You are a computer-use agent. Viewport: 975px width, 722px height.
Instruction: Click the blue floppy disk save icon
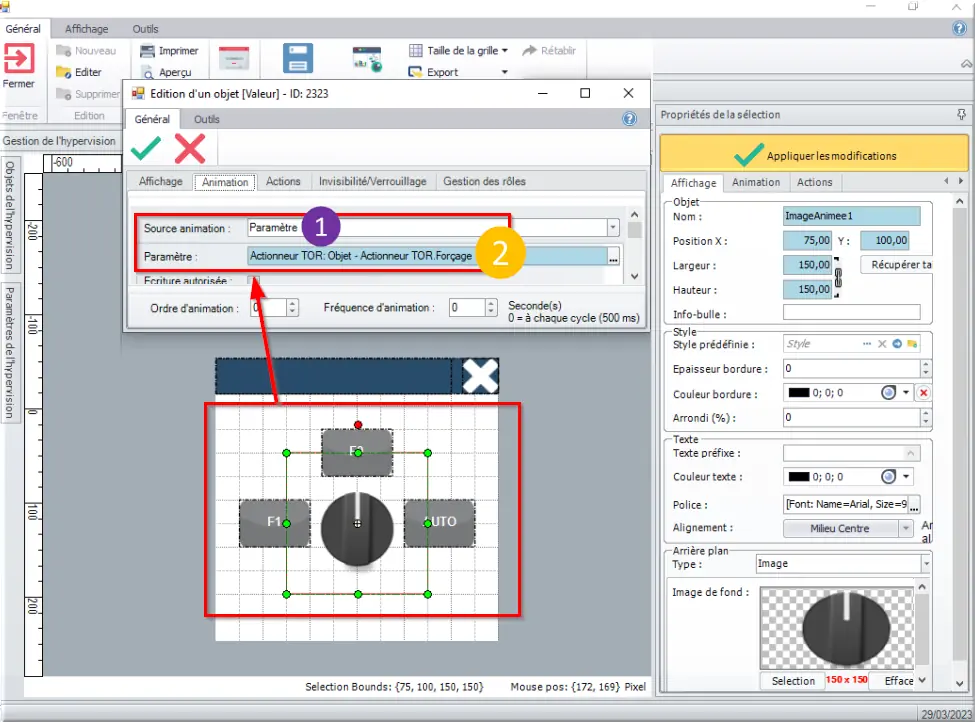point(298,58)
